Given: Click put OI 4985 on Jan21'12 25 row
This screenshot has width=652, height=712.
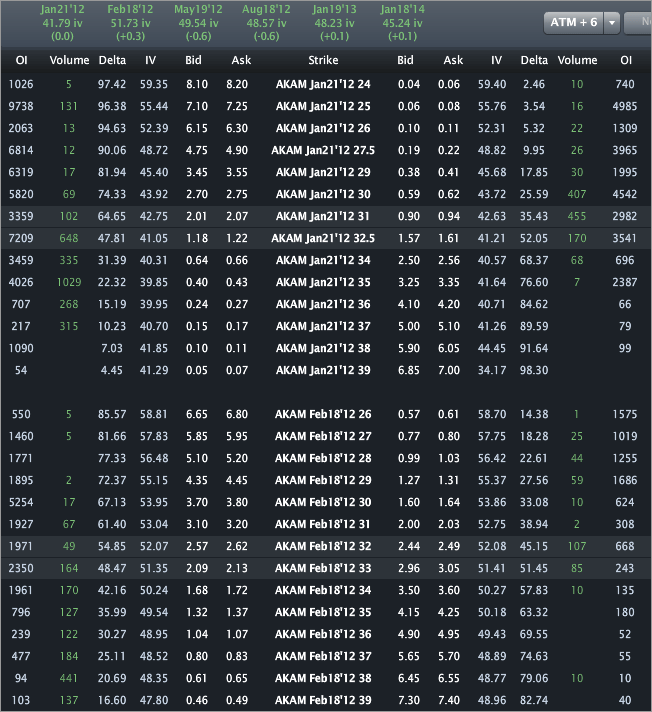Looking at the screenshot, I should pos(625,106).
